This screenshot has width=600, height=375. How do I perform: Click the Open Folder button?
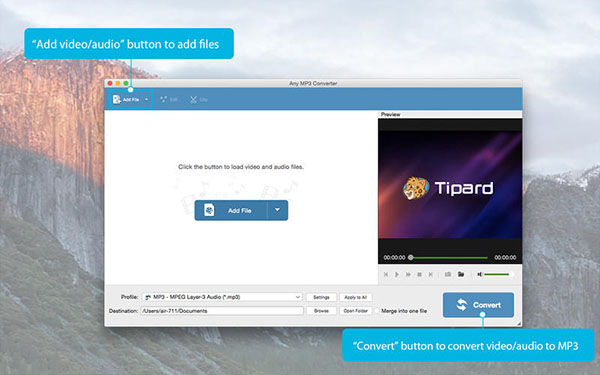[x=355, y=311]
